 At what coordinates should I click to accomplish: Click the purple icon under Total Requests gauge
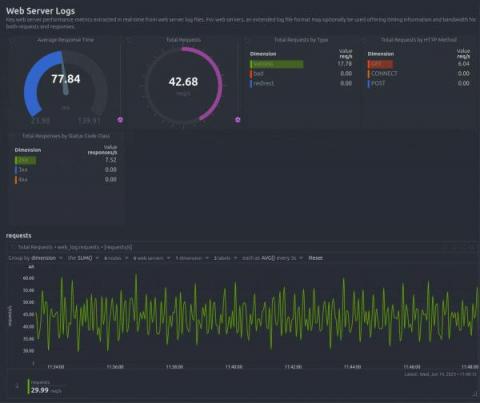pos(238,120)
